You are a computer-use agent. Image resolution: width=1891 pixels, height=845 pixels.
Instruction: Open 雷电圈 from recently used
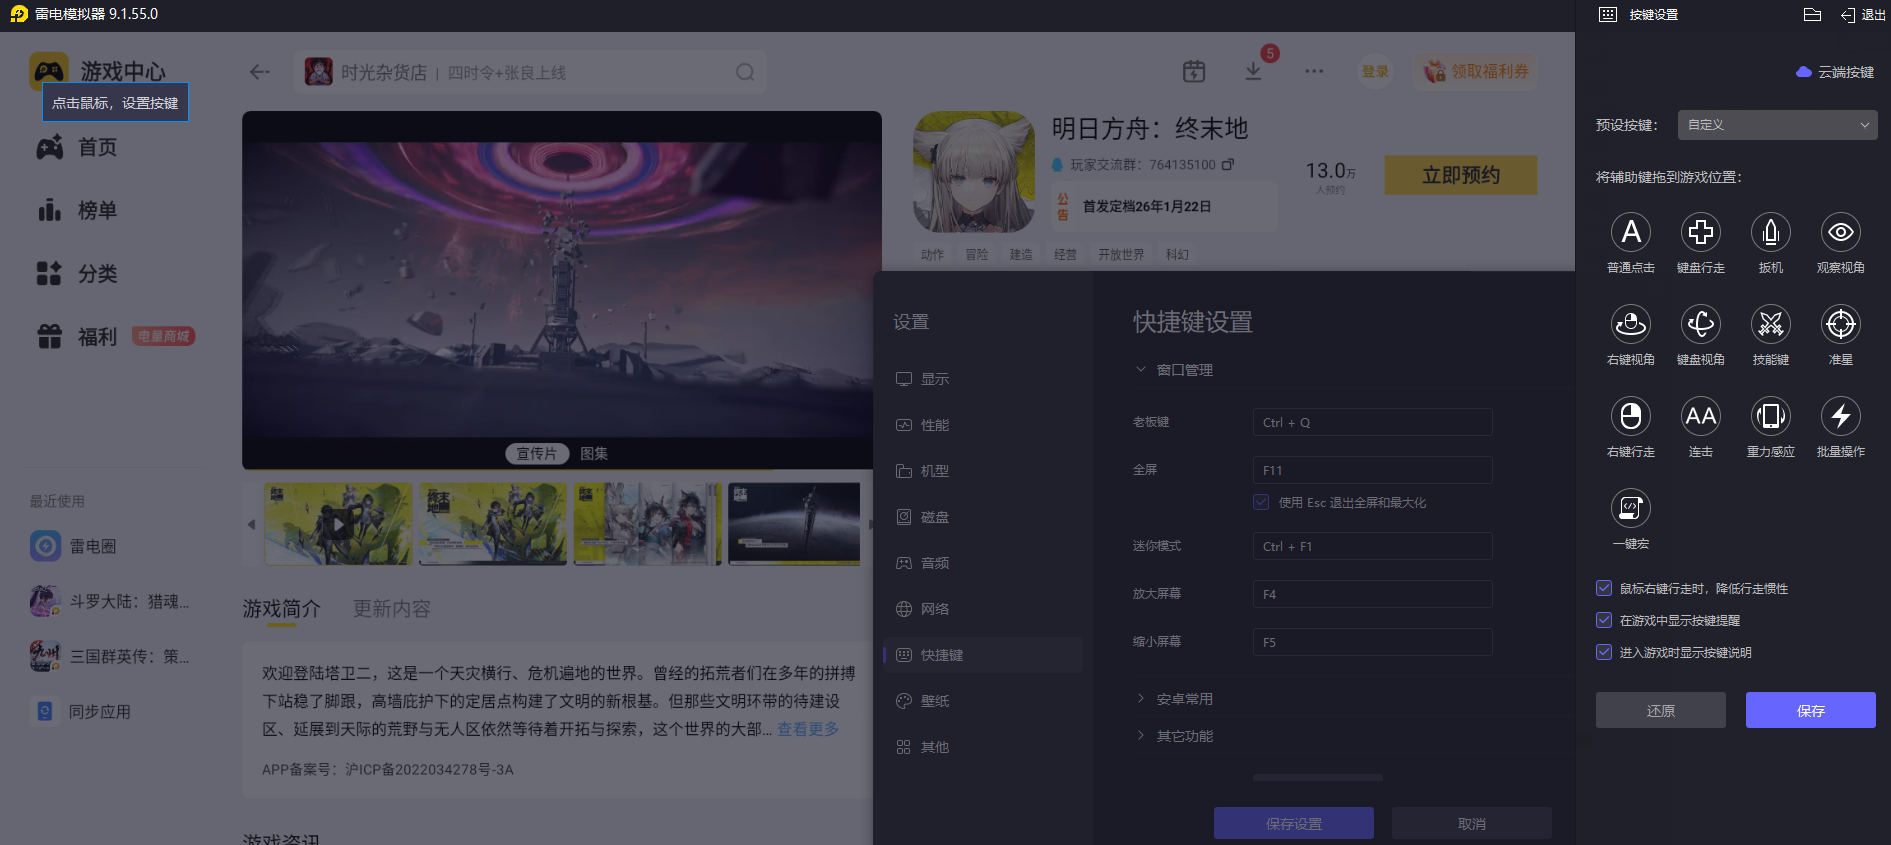click(x=73, y=546)
